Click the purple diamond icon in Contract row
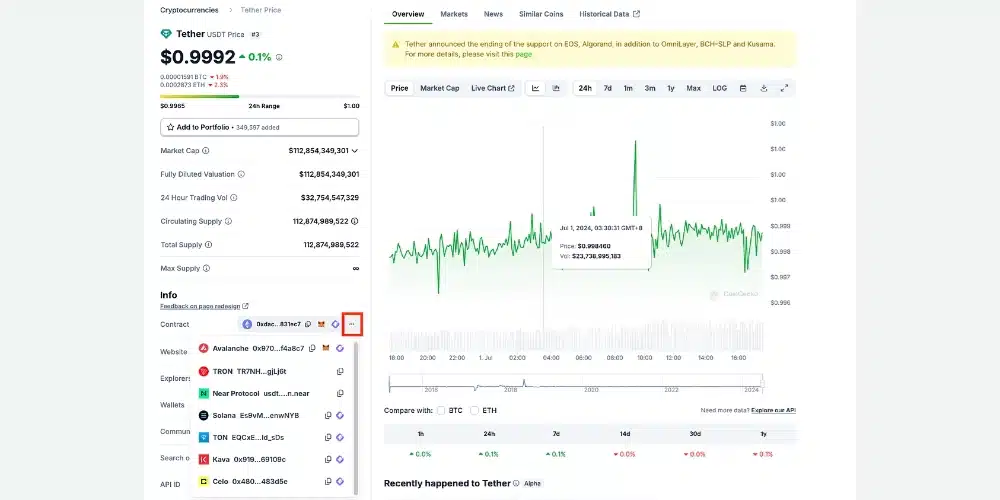The image size is (1000, 500). pos(335,324)
